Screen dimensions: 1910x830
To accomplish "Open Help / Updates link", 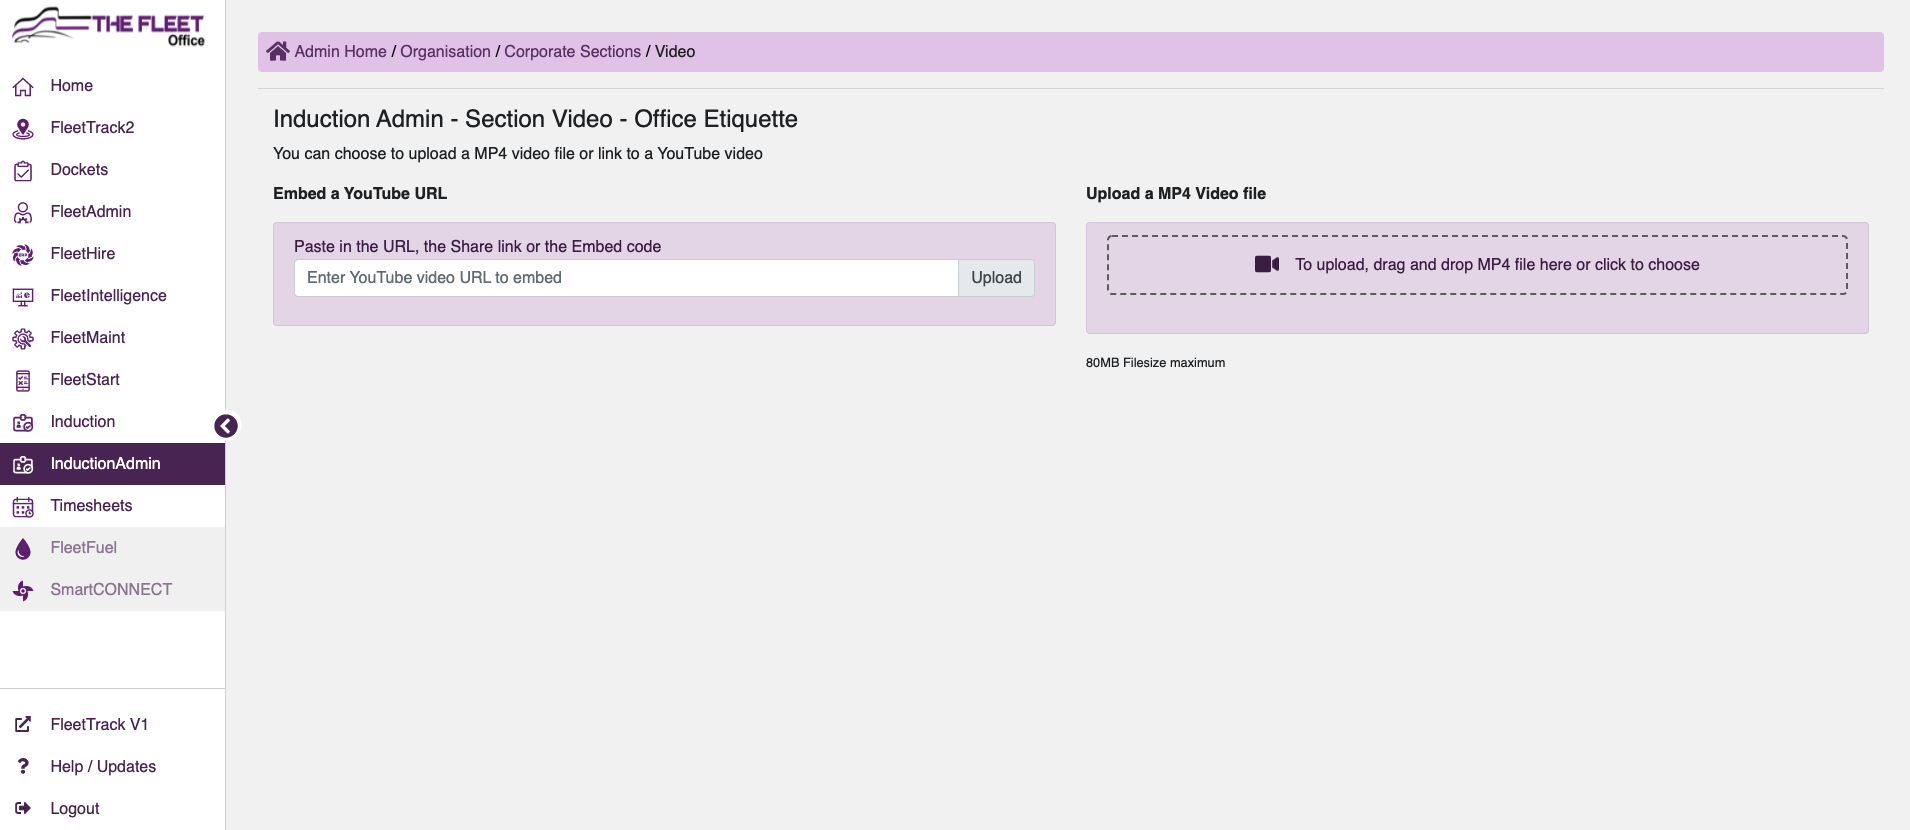I will 112,766.
